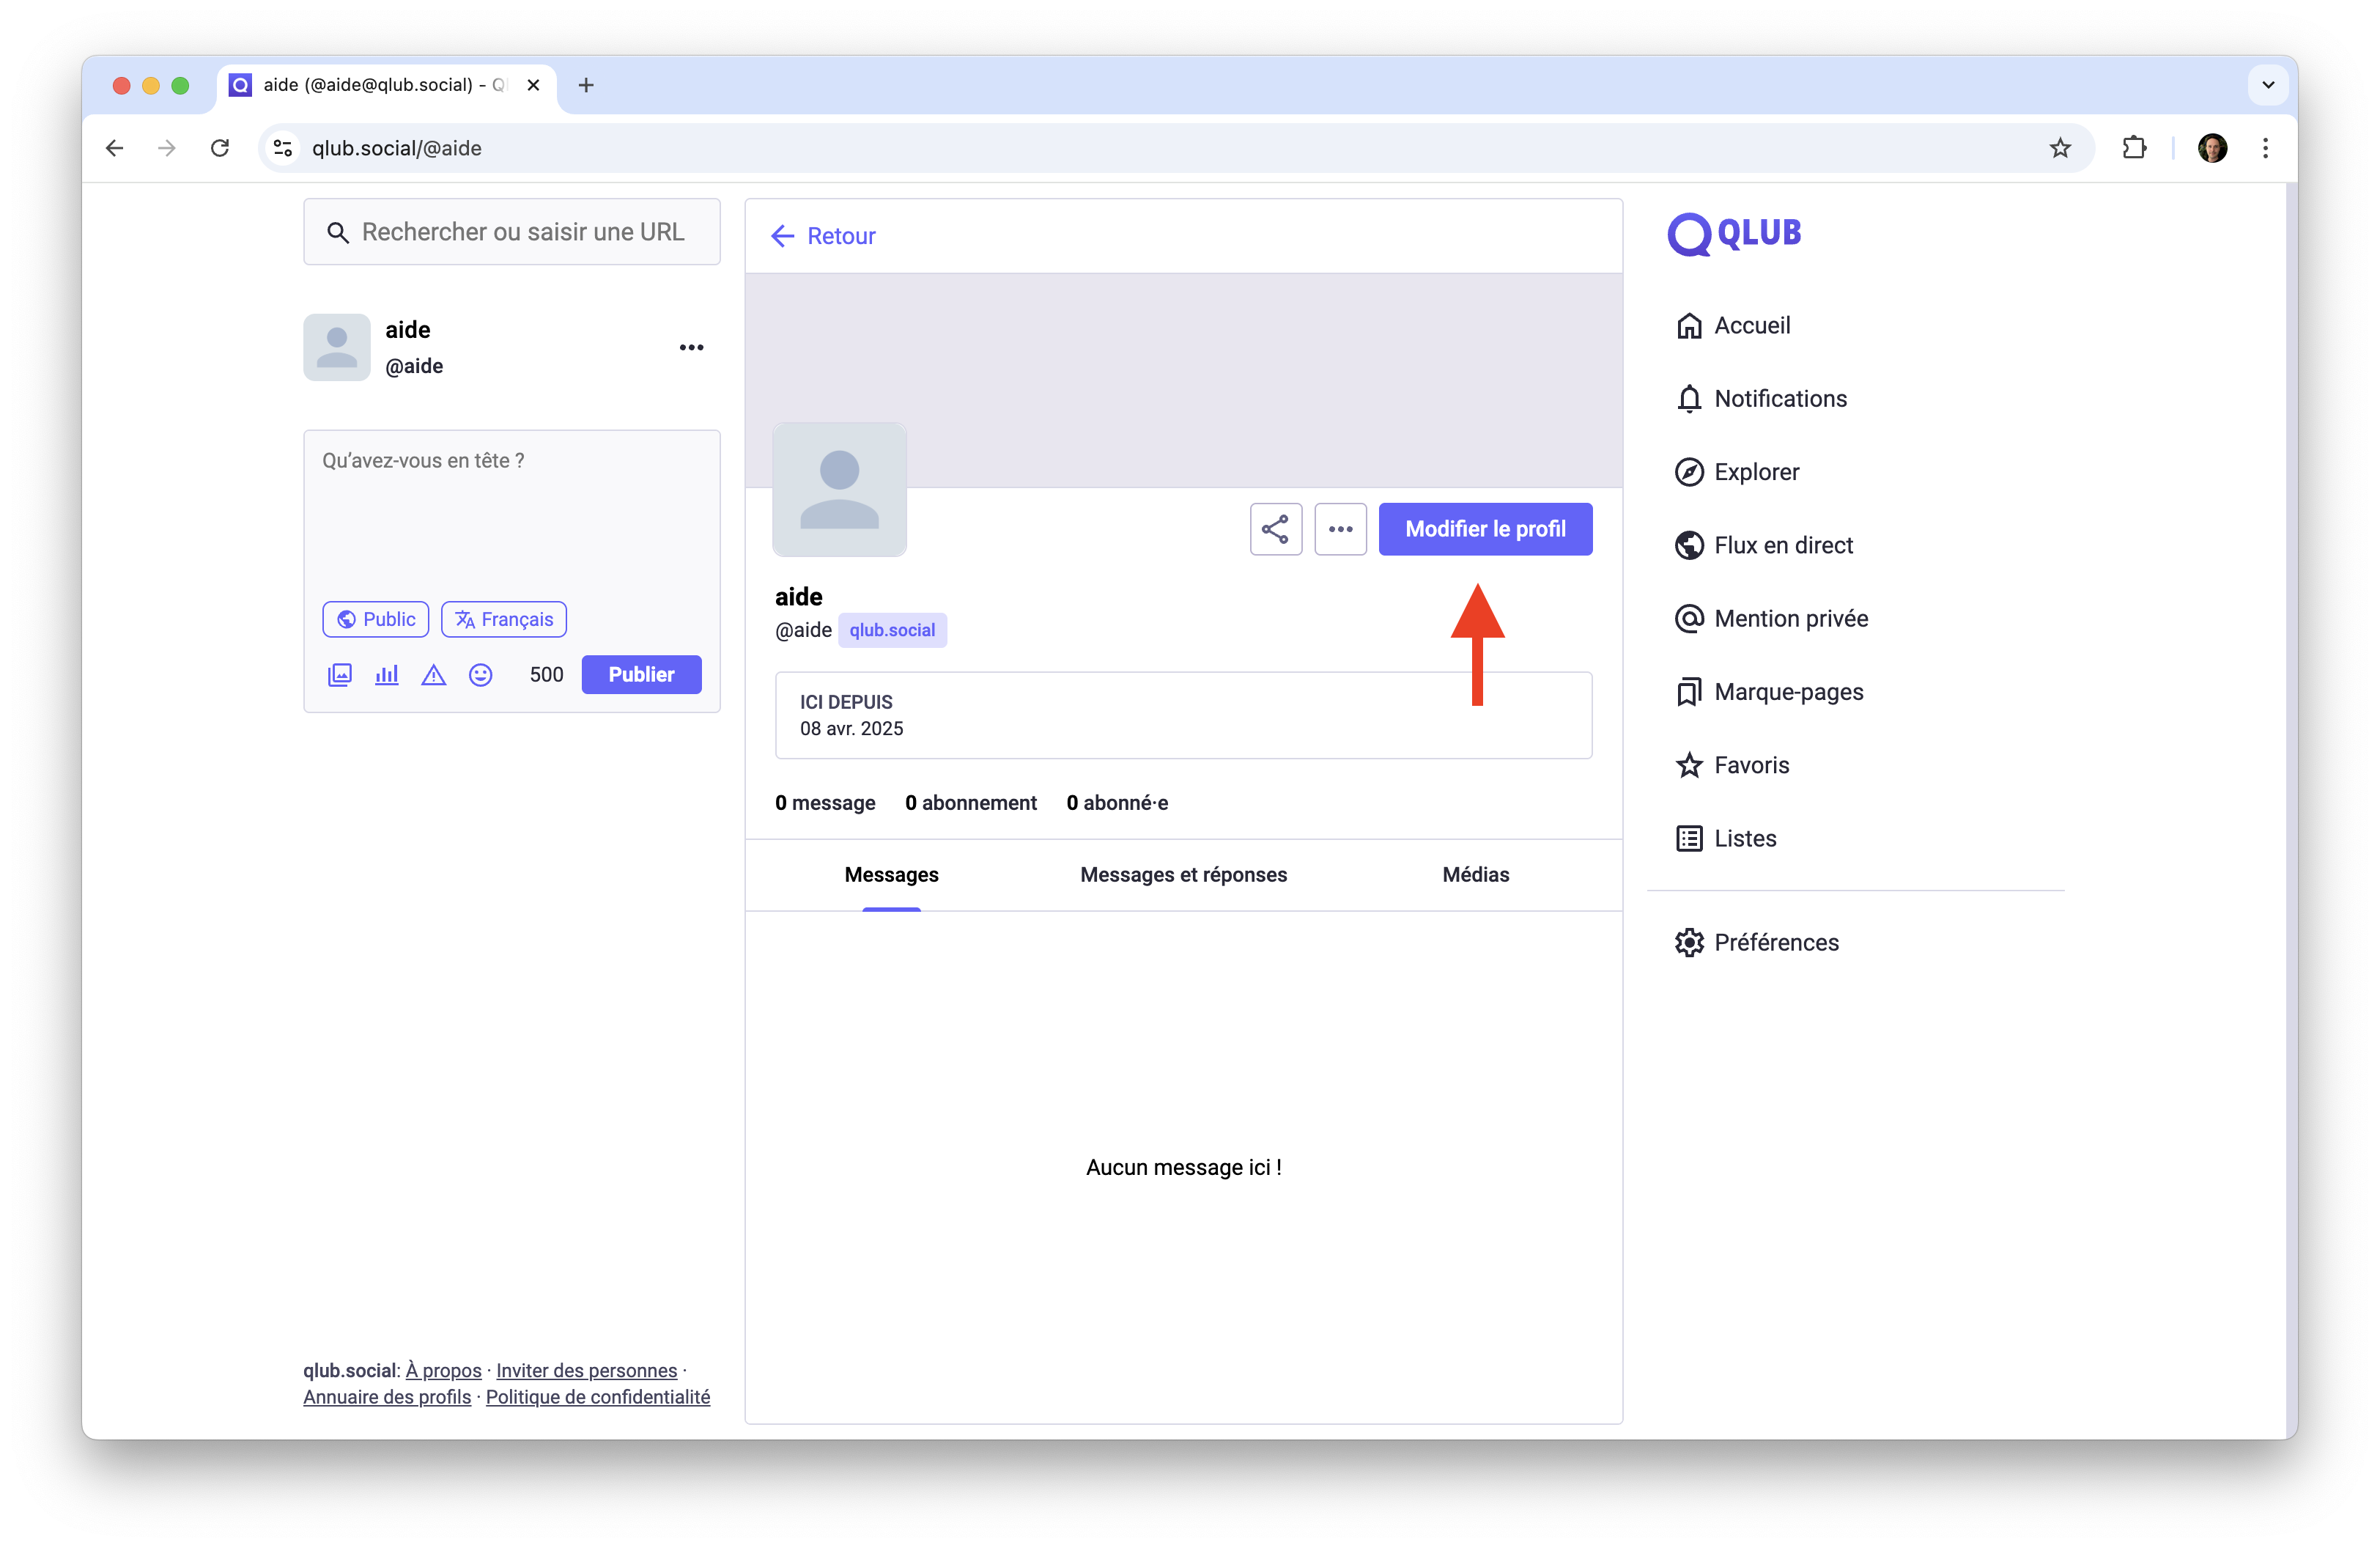Click the Accueil home icon
Screen dimensions: 2380x1548
pyautogui.click(x=1688, y=326)
